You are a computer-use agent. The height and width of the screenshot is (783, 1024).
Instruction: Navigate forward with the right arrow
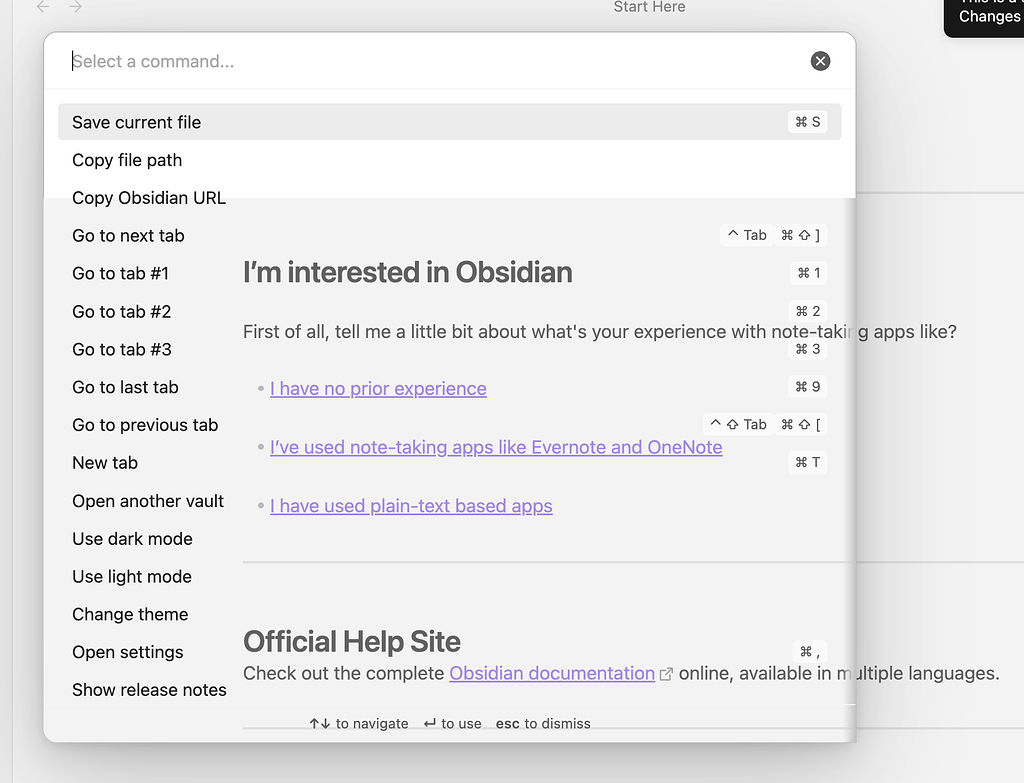[x=76, y=7]
